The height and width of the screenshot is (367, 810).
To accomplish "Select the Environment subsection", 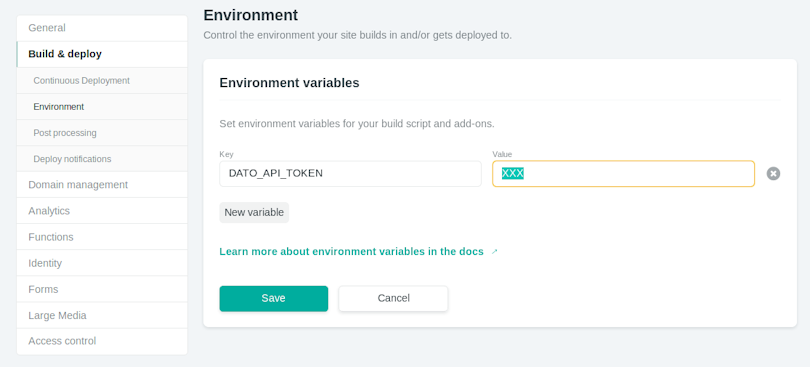I will 102,107.
